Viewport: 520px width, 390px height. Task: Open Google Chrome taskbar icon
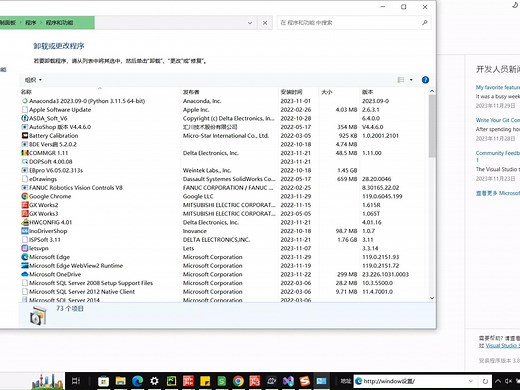(x=238, y=381)
